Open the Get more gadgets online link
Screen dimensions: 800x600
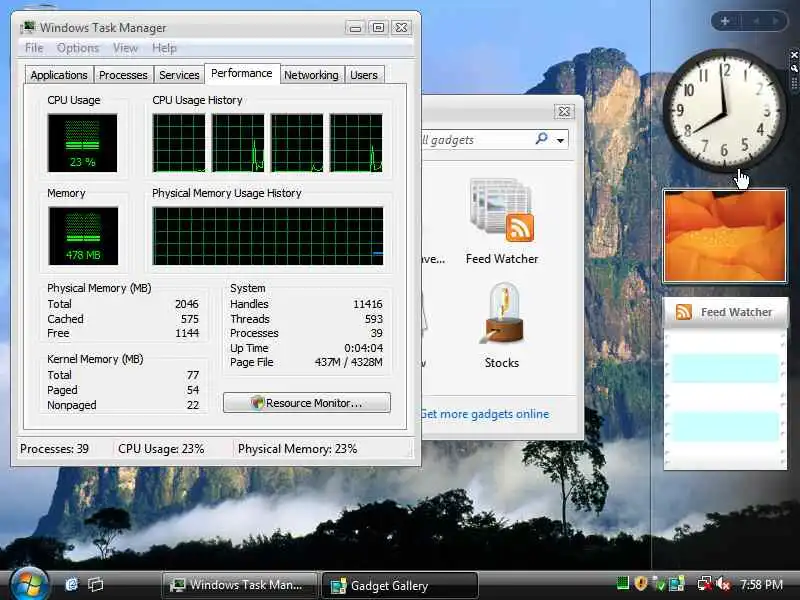pos(485,414)
